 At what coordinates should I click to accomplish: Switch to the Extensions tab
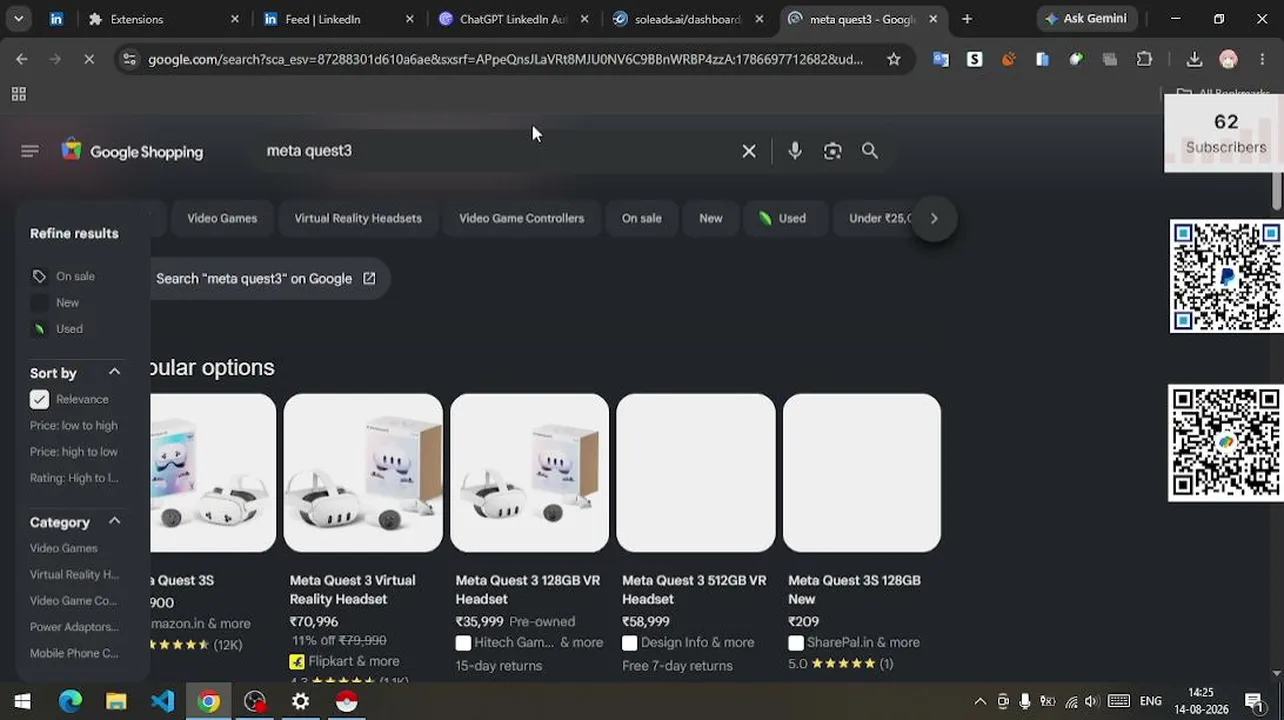tap(164, 19)
